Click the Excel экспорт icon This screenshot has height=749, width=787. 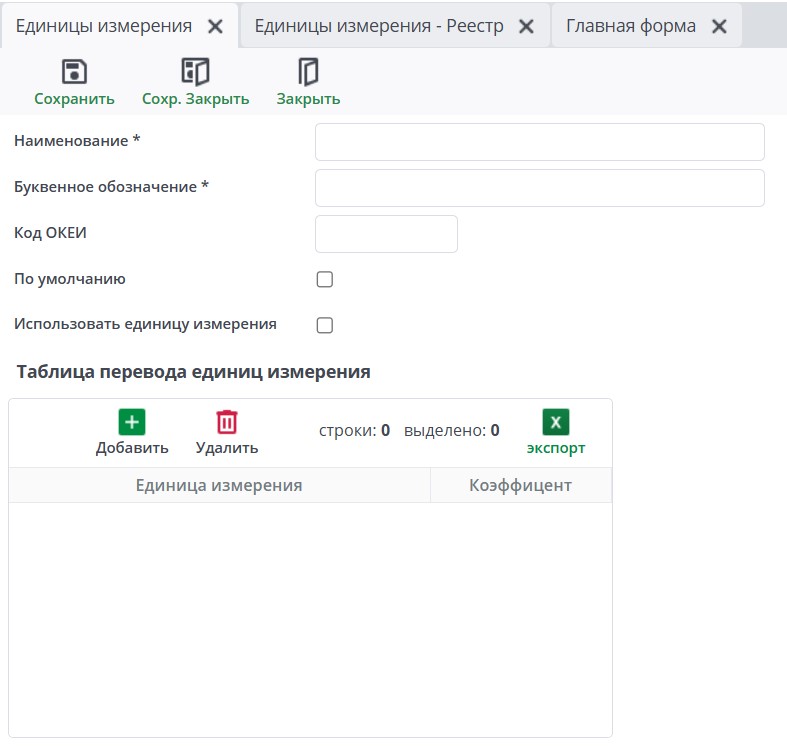tap(556, 422)
